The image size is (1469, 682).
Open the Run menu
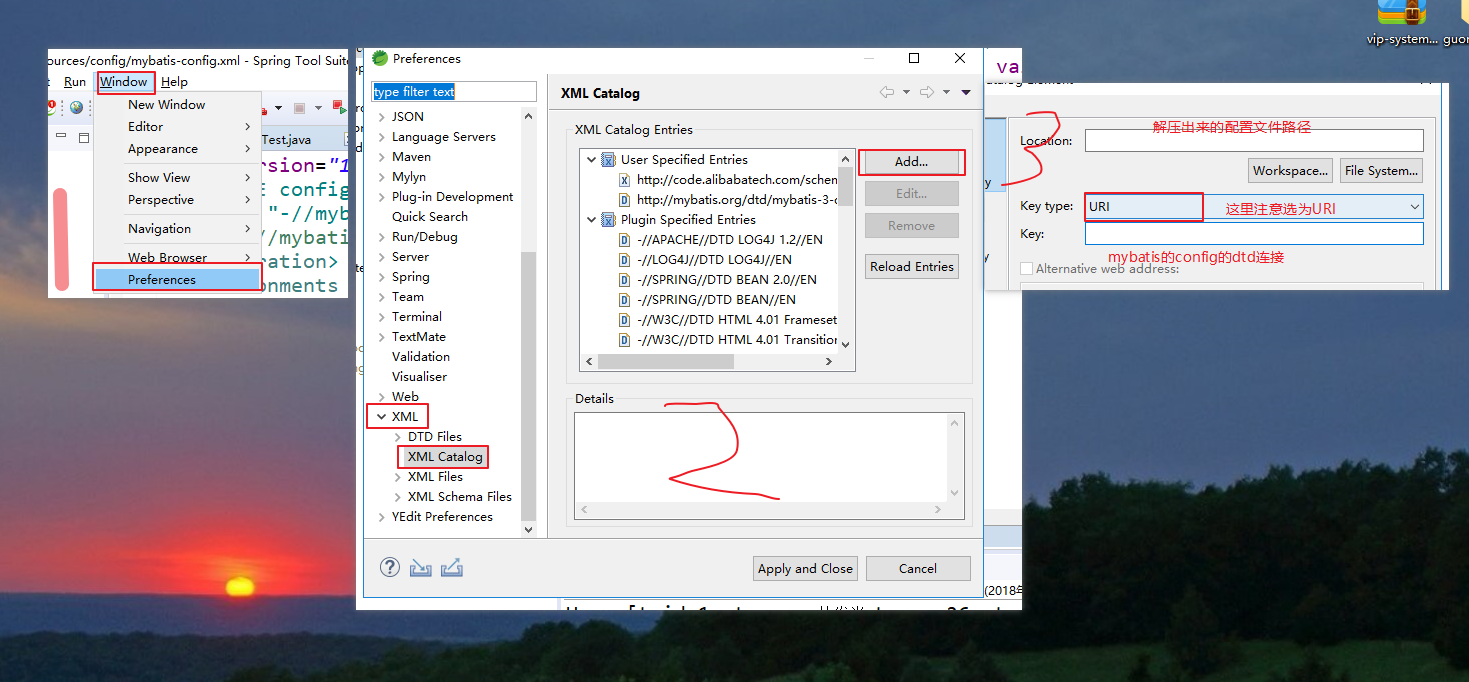point(75,82)
